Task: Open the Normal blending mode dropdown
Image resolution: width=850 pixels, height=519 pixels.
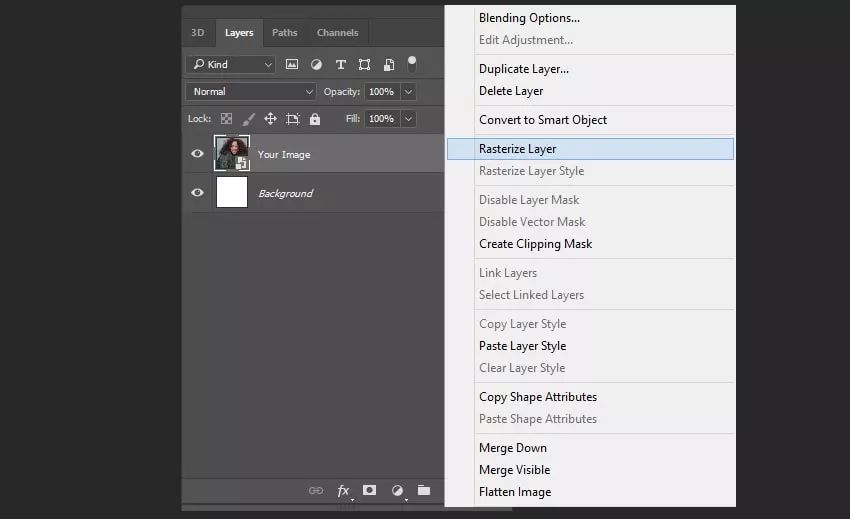Action: 251,92
